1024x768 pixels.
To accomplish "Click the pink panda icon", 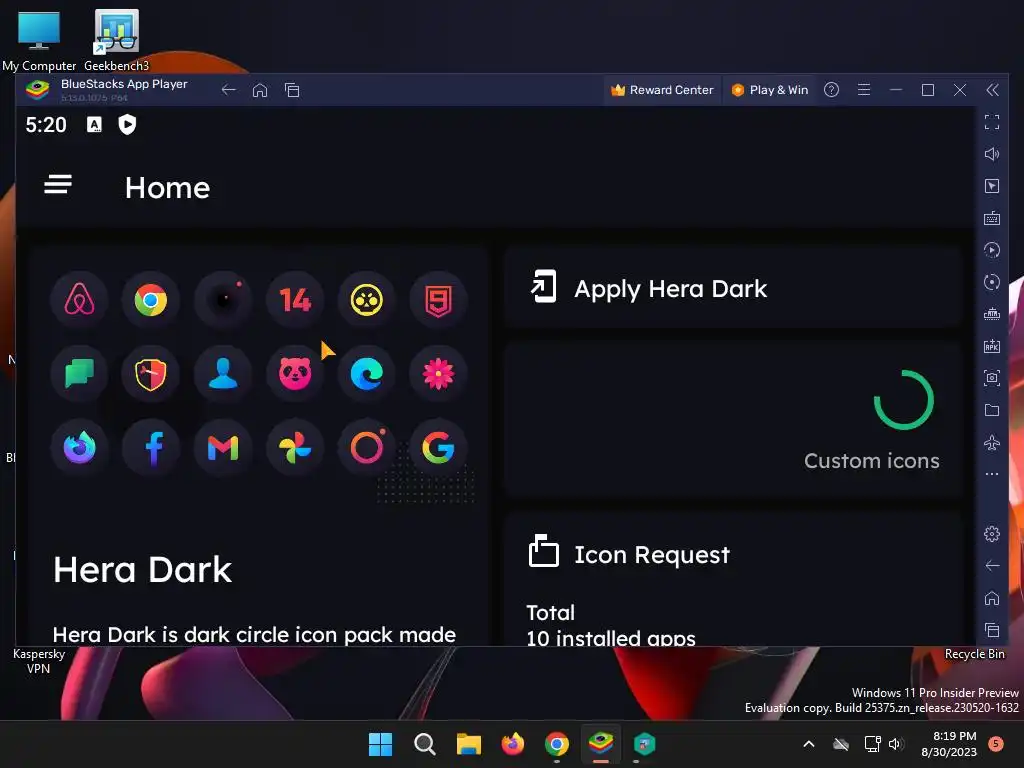I will point(295,374).
